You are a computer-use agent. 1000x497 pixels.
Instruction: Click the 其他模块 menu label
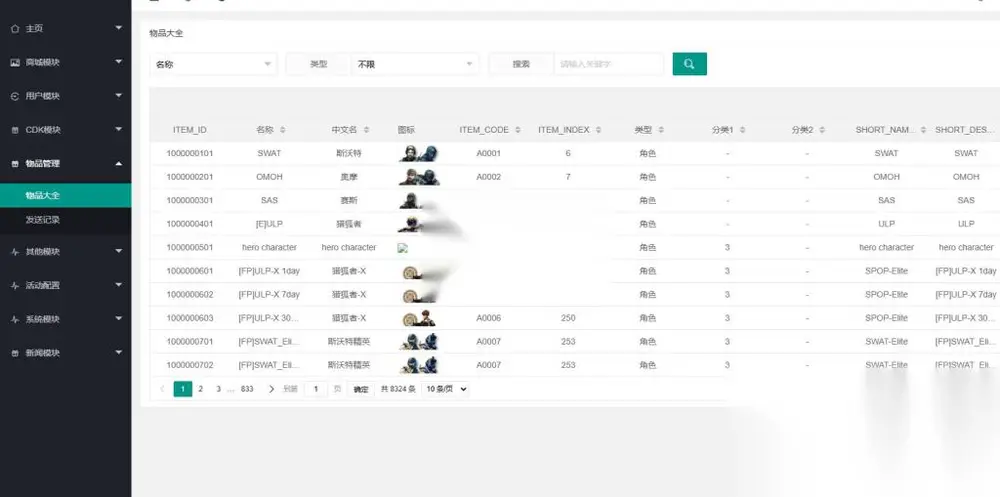tap(43, 252)
